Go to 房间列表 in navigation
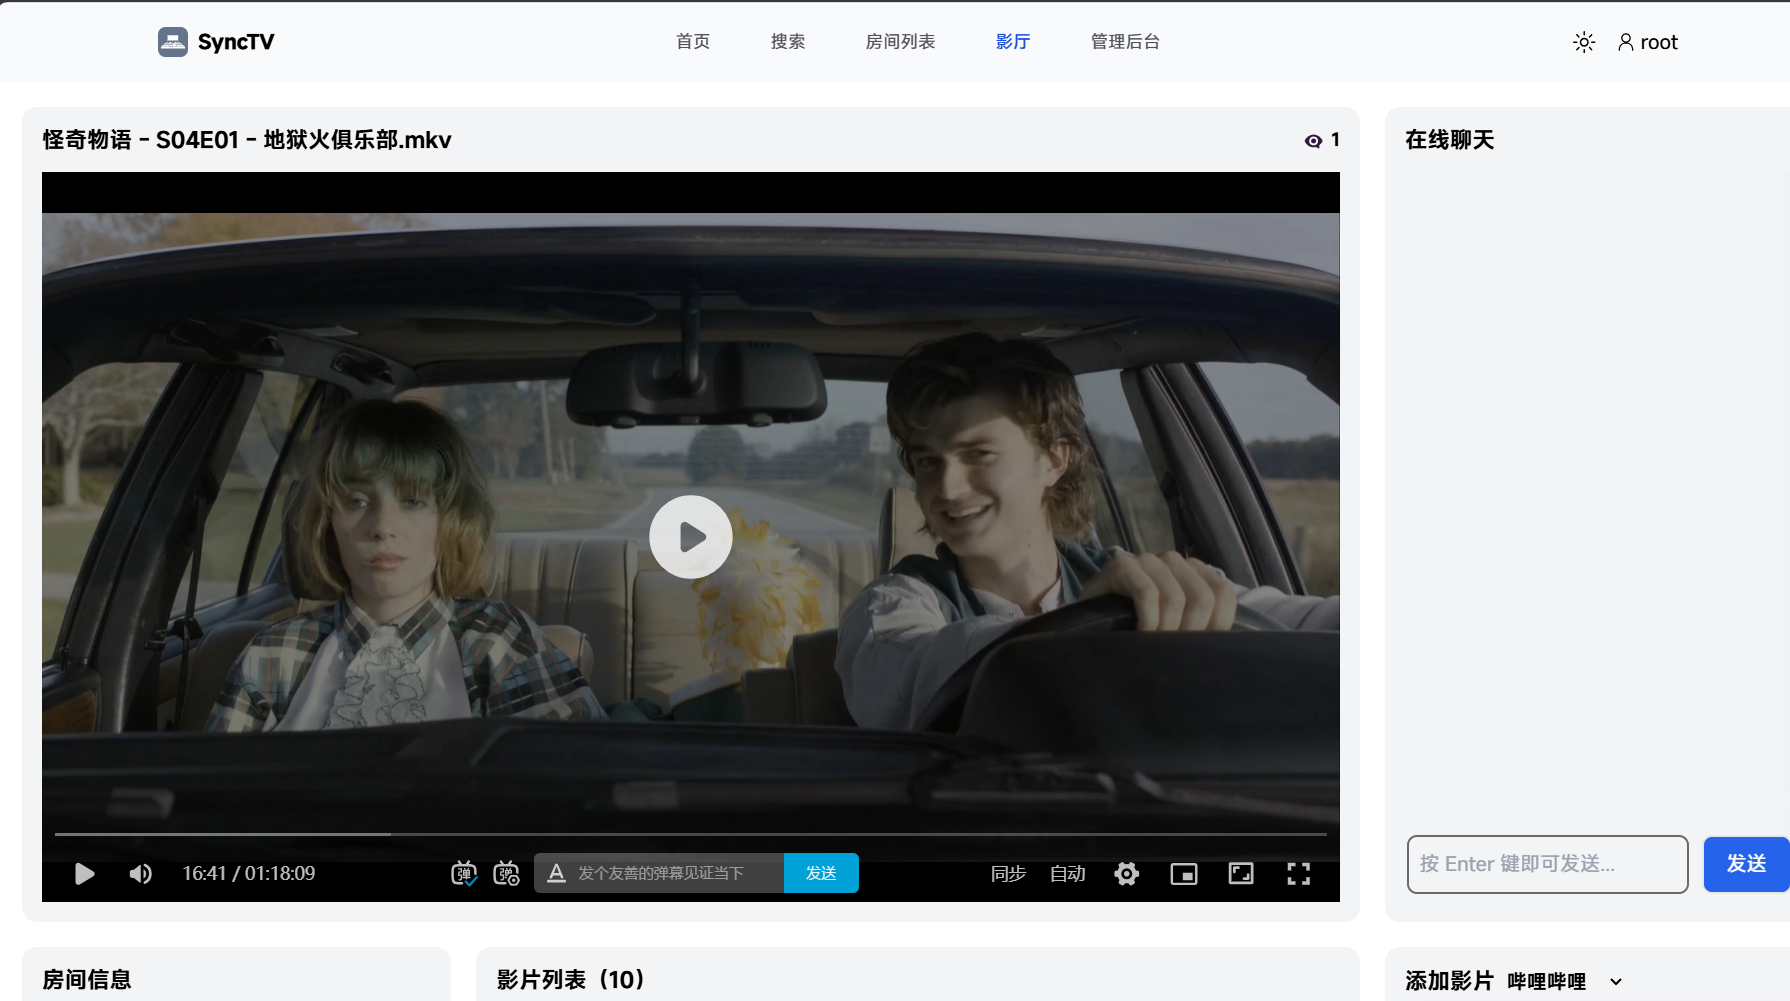 point(900,41)
